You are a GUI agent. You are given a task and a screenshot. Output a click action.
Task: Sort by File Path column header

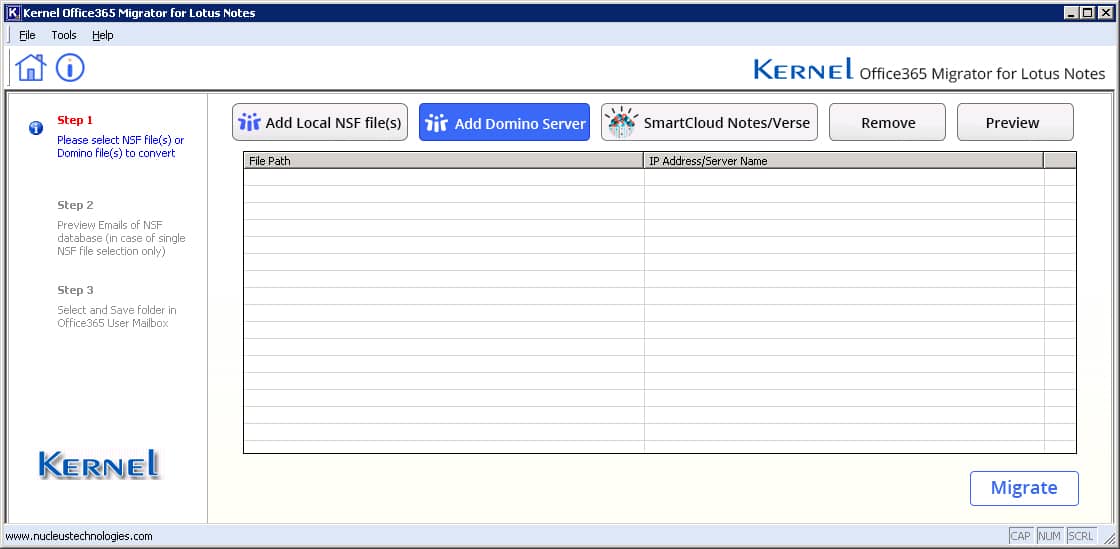coord(443,160)
